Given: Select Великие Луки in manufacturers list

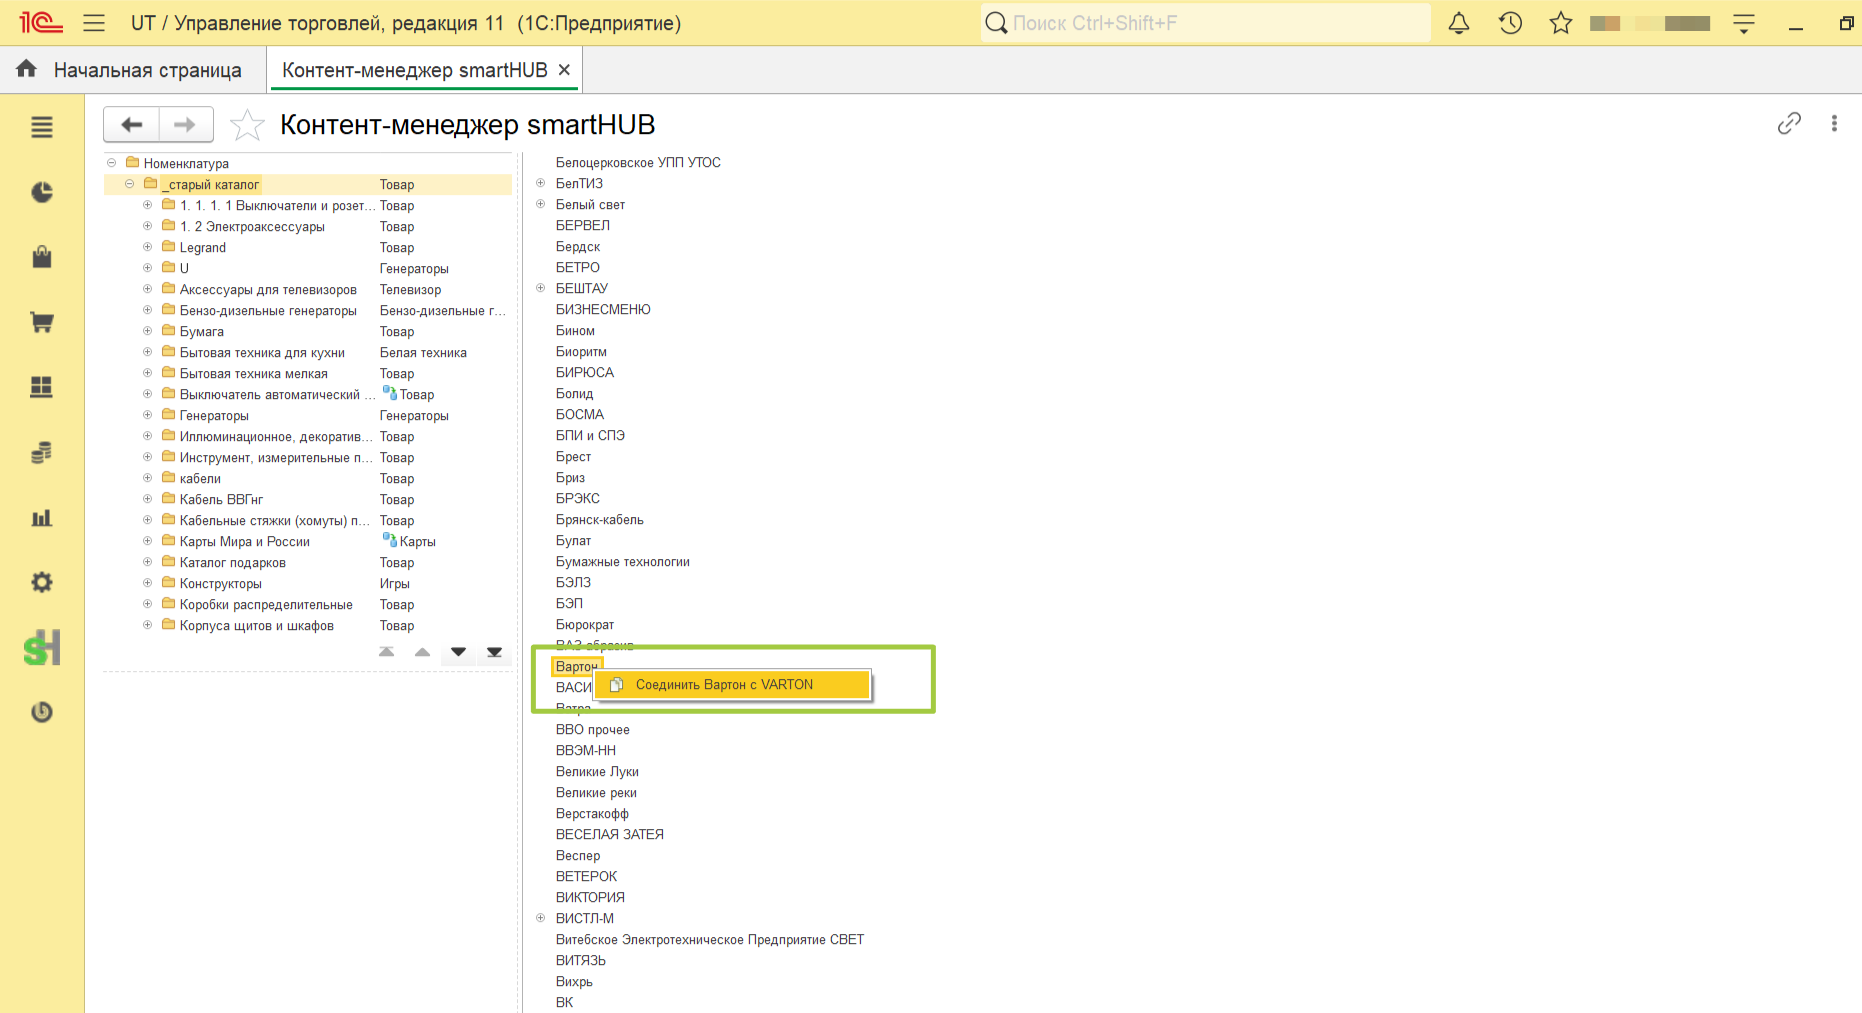Looking at the screenshot, I should (x=597, y=772).
